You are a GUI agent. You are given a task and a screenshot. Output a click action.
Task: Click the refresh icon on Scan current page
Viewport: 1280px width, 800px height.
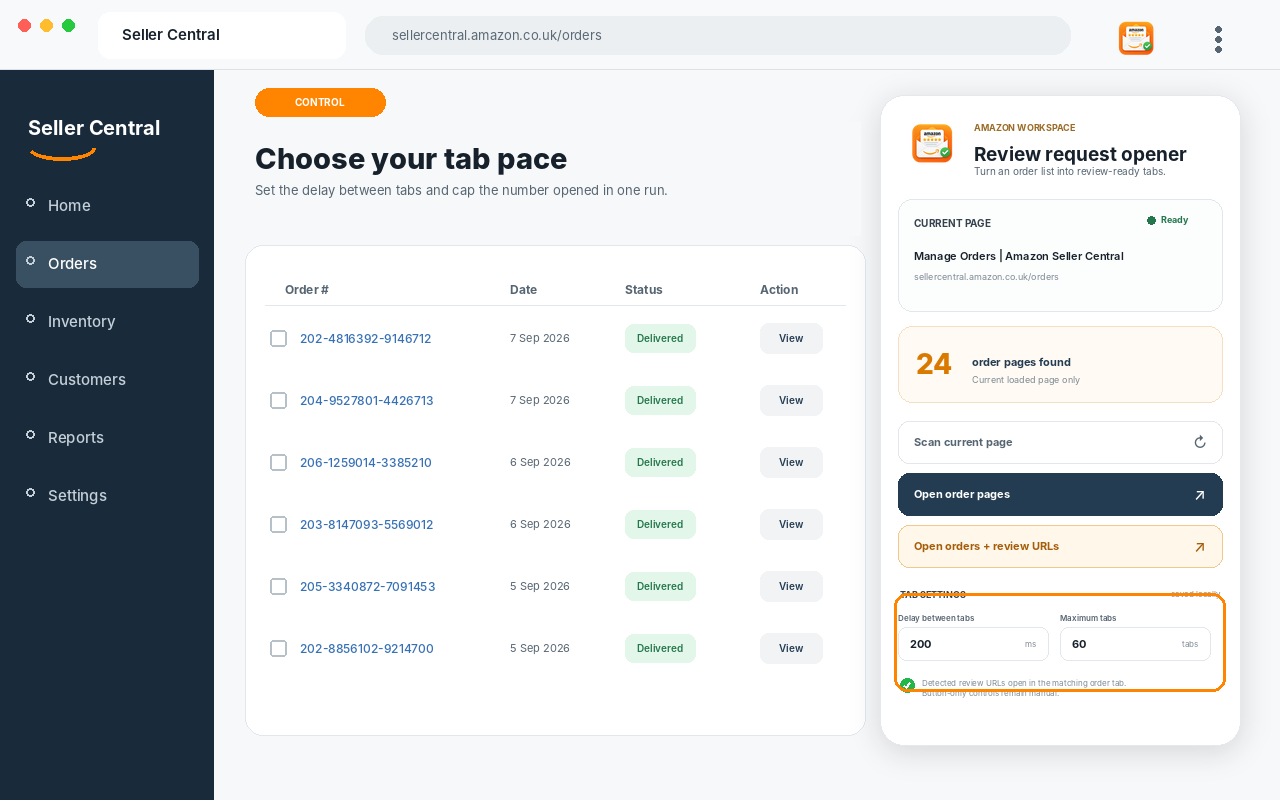pyautogui.click(x=1200, y=442)
